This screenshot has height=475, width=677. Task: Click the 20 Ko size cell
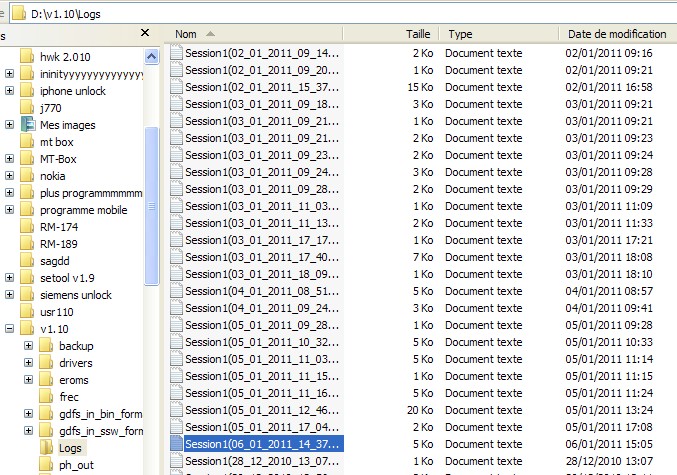click(420, 410)
